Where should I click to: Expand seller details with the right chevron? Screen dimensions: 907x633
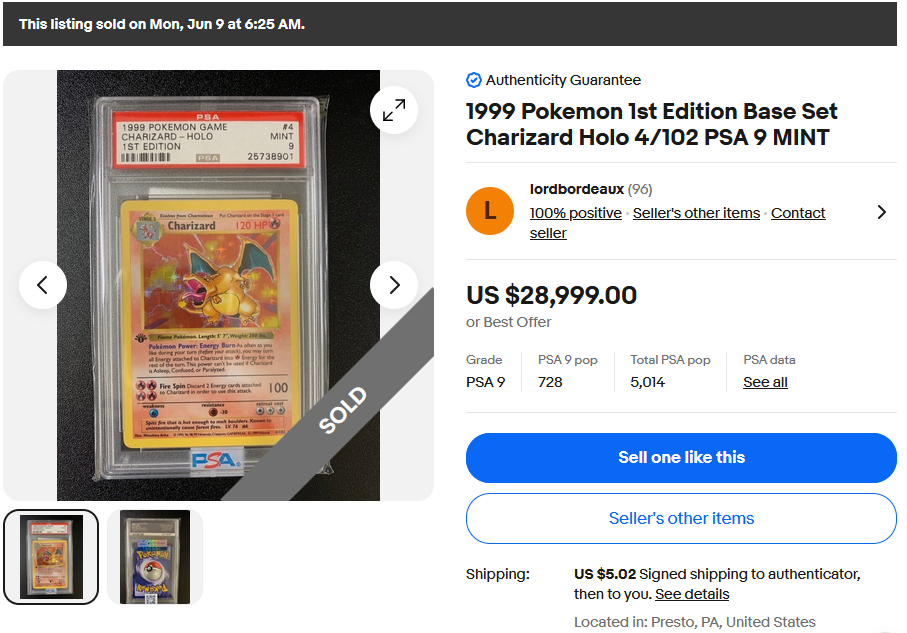point(882,212)
